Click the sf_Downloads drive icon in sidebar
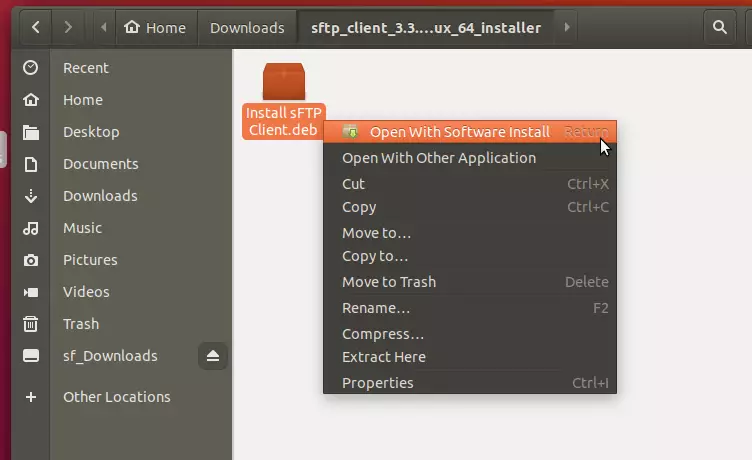Image resolution: width=752 pixels, height=460 pixels. [x=31, y=356]
